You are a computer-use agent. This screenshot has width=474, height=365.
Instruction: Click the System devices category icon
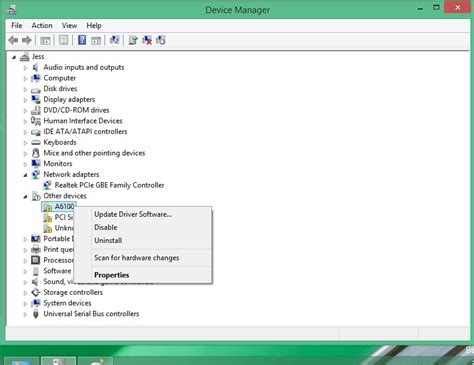[x=36, y=303]
